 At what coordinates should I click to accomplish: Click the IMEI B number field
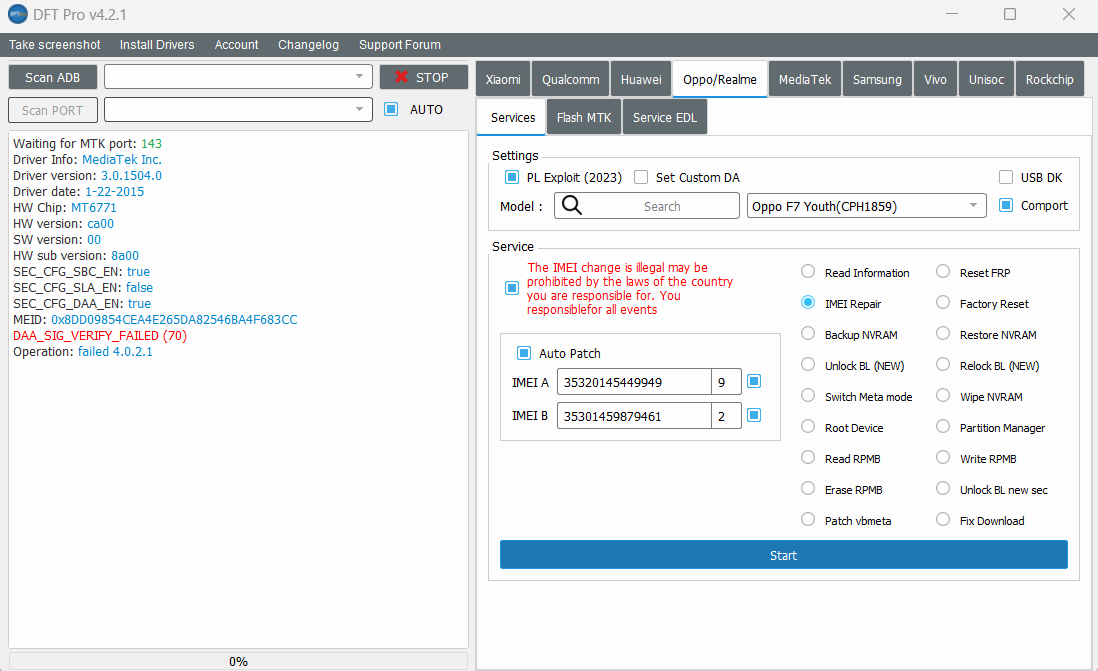click(x=634, y=415)
